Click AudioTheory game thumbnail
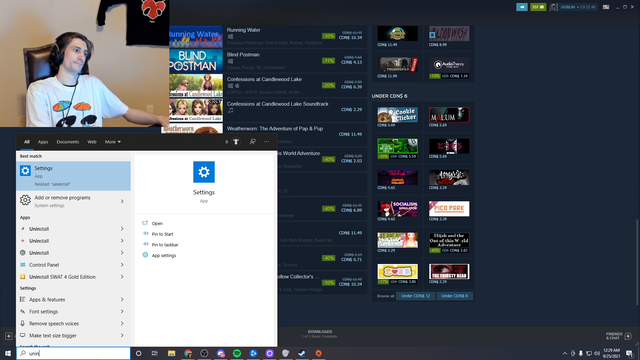Viewport: 640px width, 360px height. (449, 64)
